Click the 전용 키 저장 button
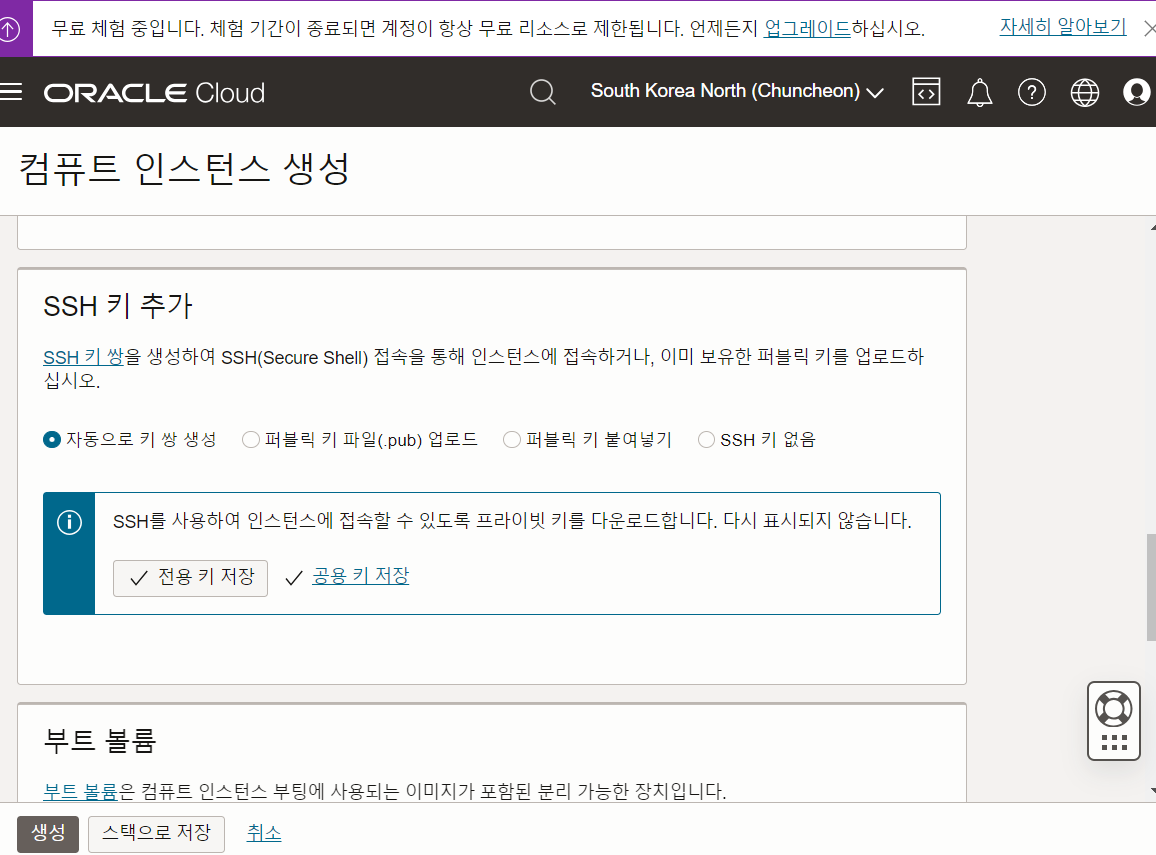This screenshot has height=855, width=1156. pyautogui.click(x=190, y=577)
